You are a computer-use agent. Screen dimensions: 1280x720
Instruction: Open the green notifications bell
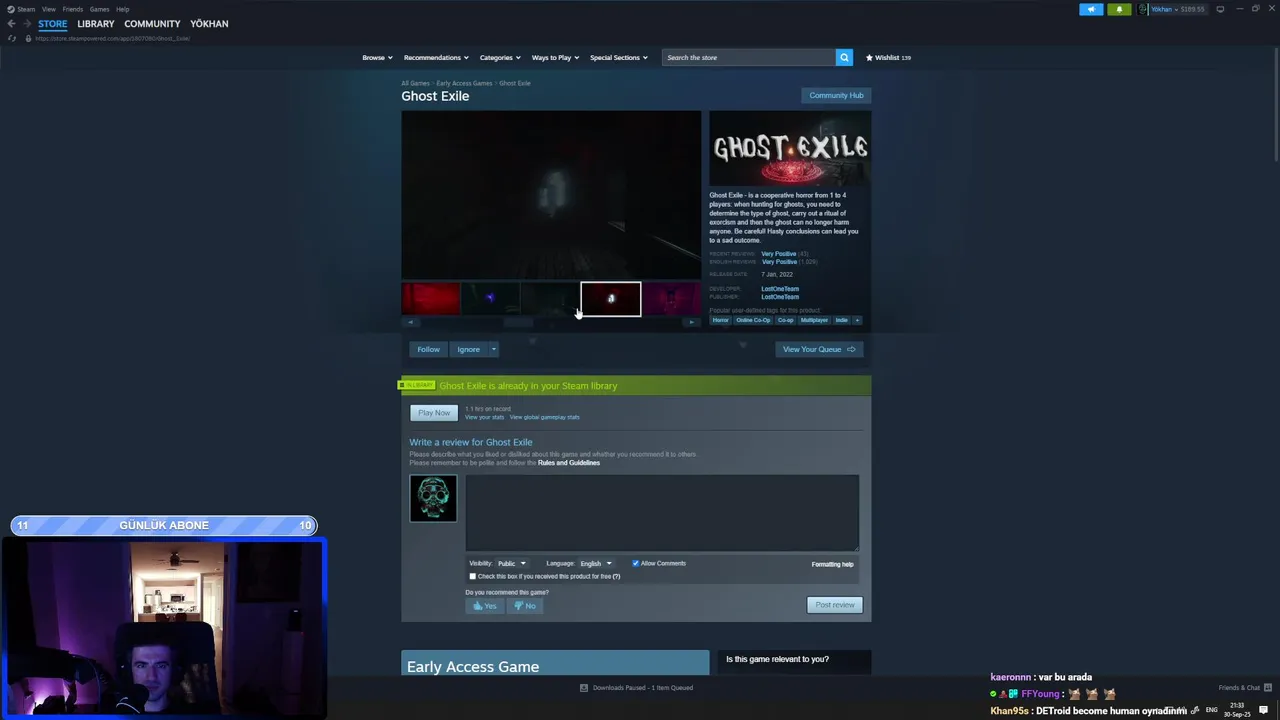[x=1119, y=9]
